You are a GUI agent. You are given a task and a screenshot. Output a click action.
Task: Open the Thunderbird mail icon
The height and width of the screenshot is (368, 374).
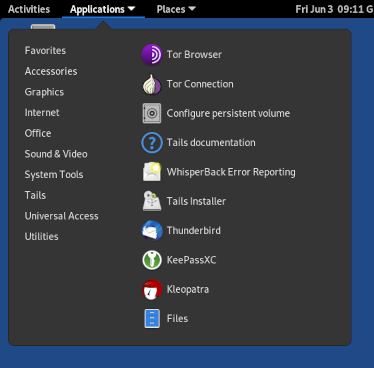tap(152, 231)
